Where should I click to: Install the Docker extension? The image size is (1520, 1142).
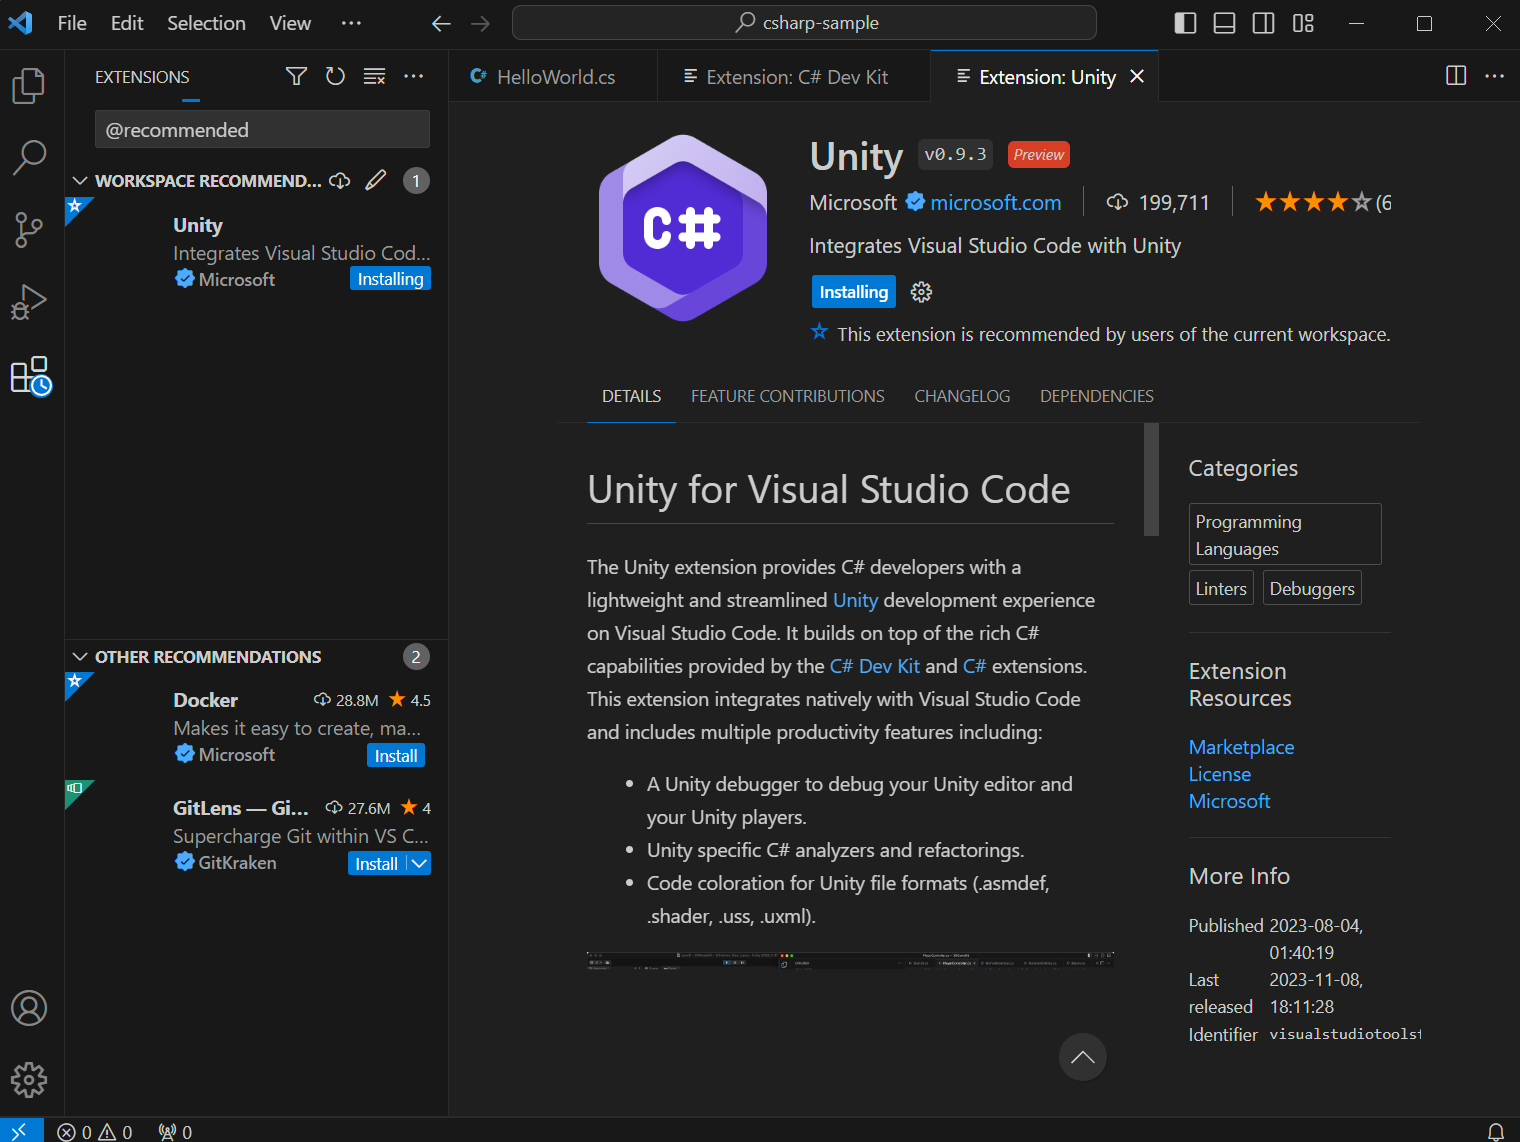point(396,756)
